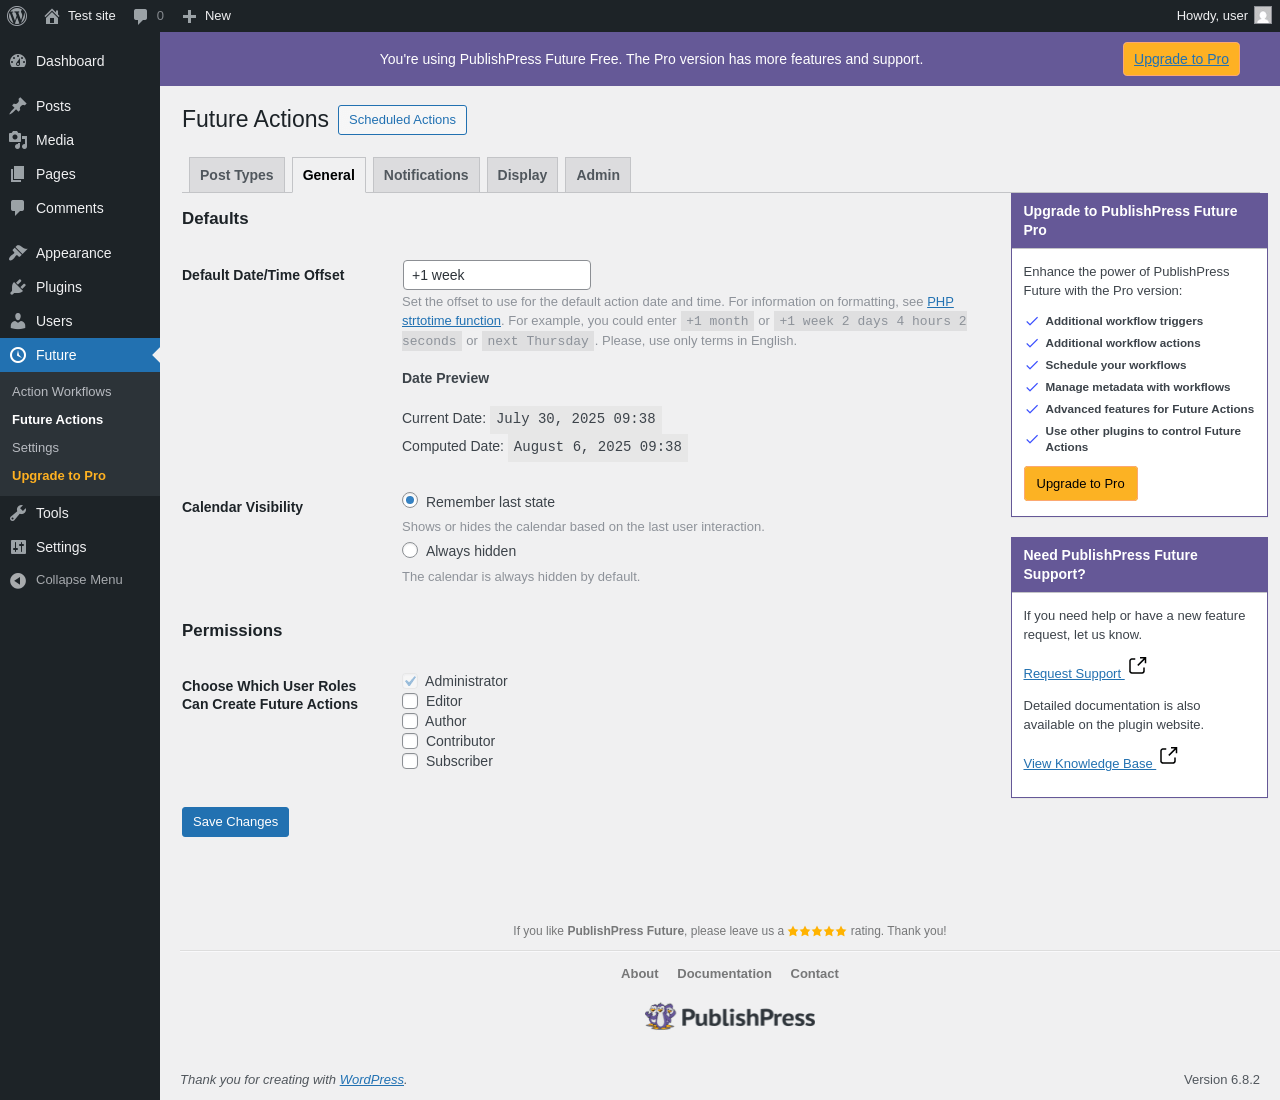The image size is (1280, 1100).
Task: Click the Collapse Menu arrow icon
Action: 18,580
